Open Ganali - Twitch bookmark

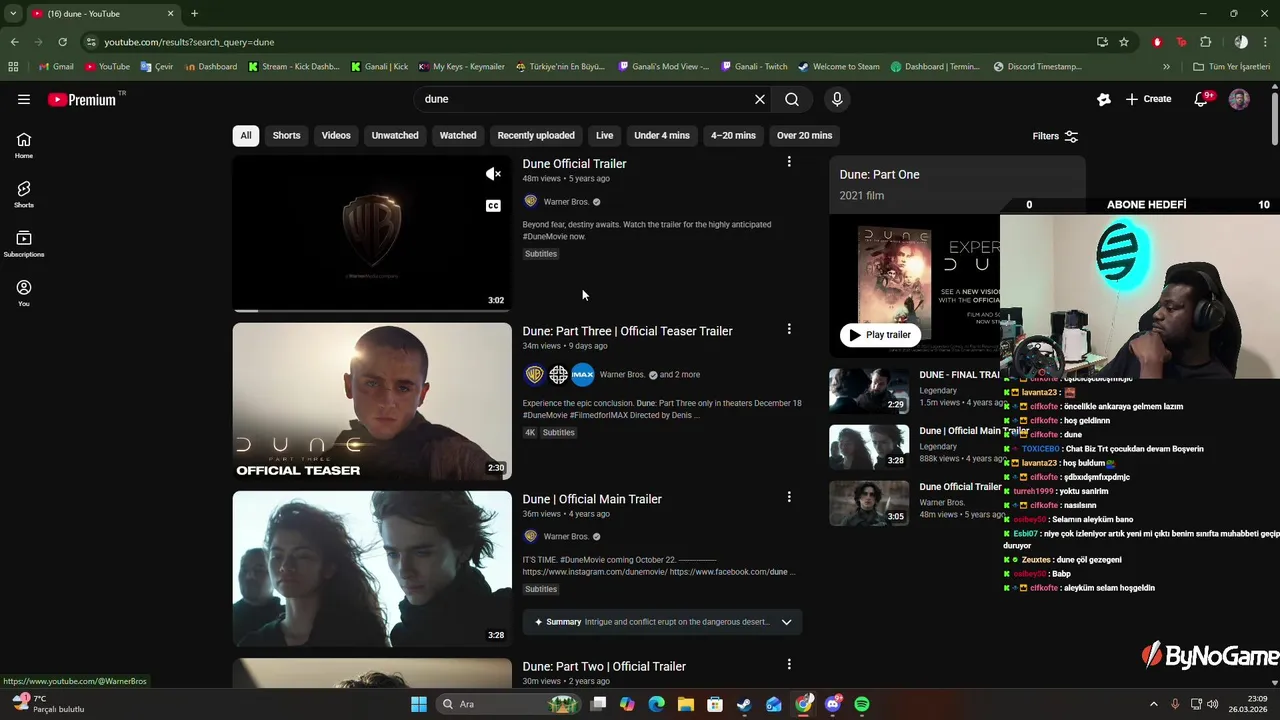[x=753, y=67]
